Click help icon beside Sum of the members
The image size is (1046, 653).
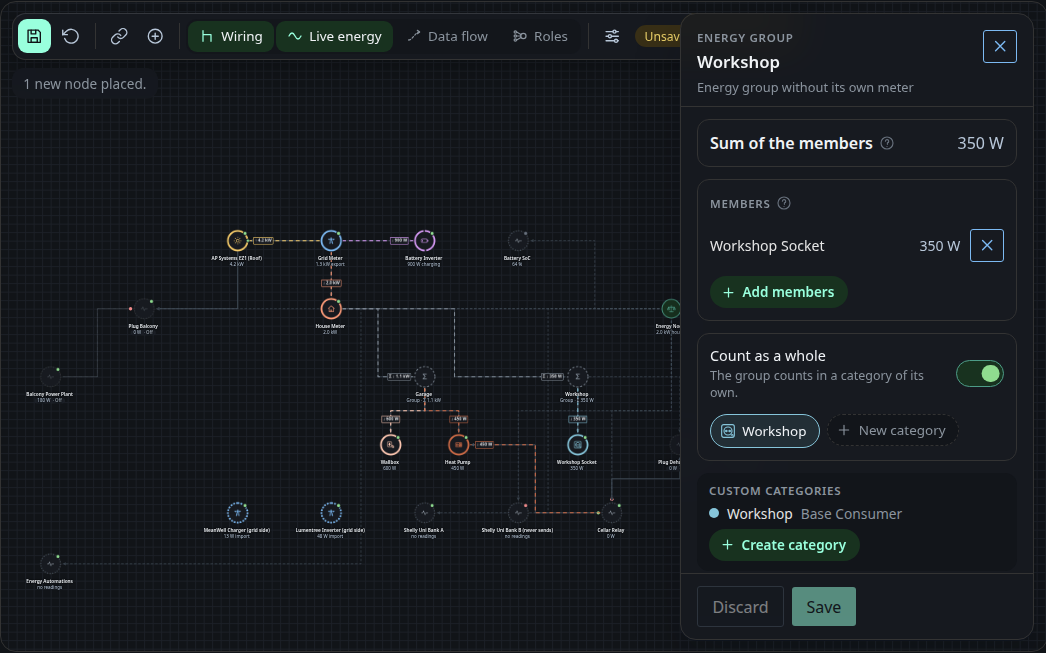[x=887, y=143]
